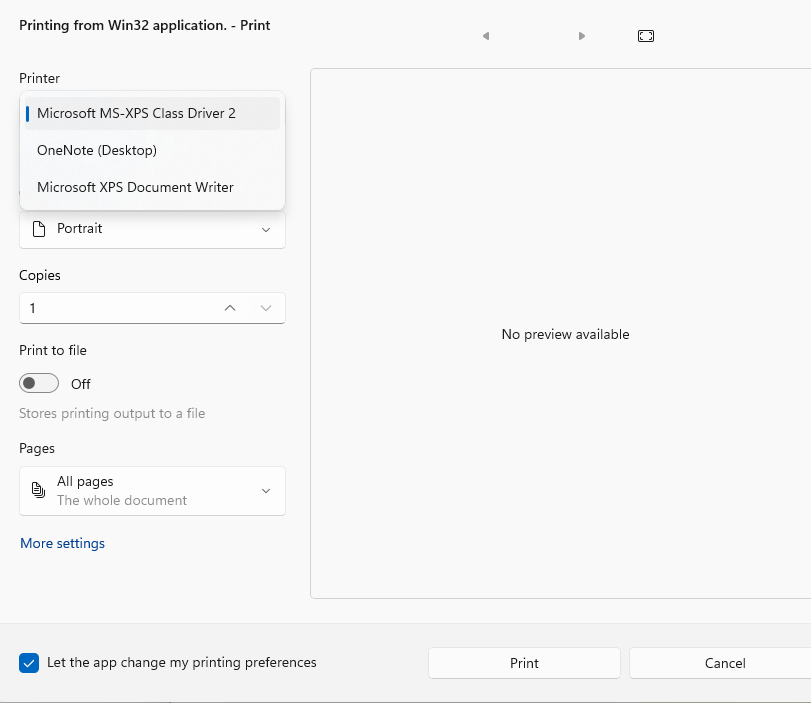The image size is (811, 703).
Task: Click the No preview available pane
Action: 565,334
